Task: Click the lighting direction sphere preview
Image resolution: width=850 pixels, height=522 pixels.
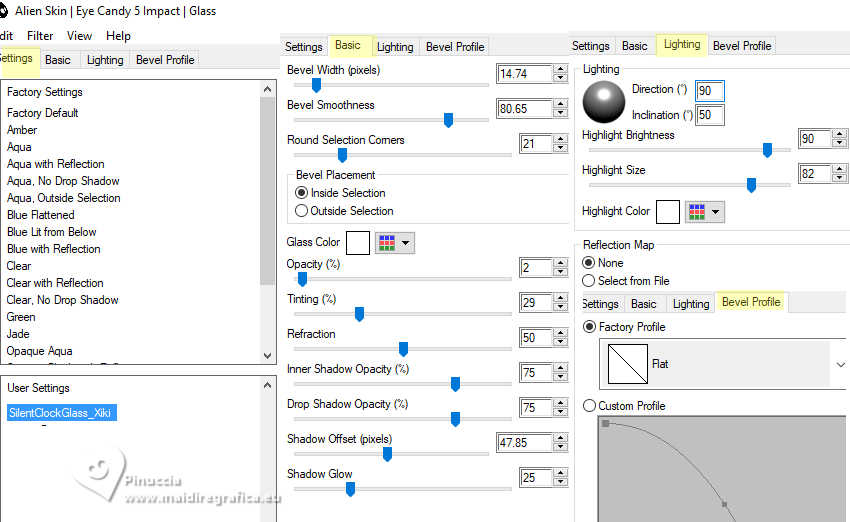Action: click(x=603, y=102)
